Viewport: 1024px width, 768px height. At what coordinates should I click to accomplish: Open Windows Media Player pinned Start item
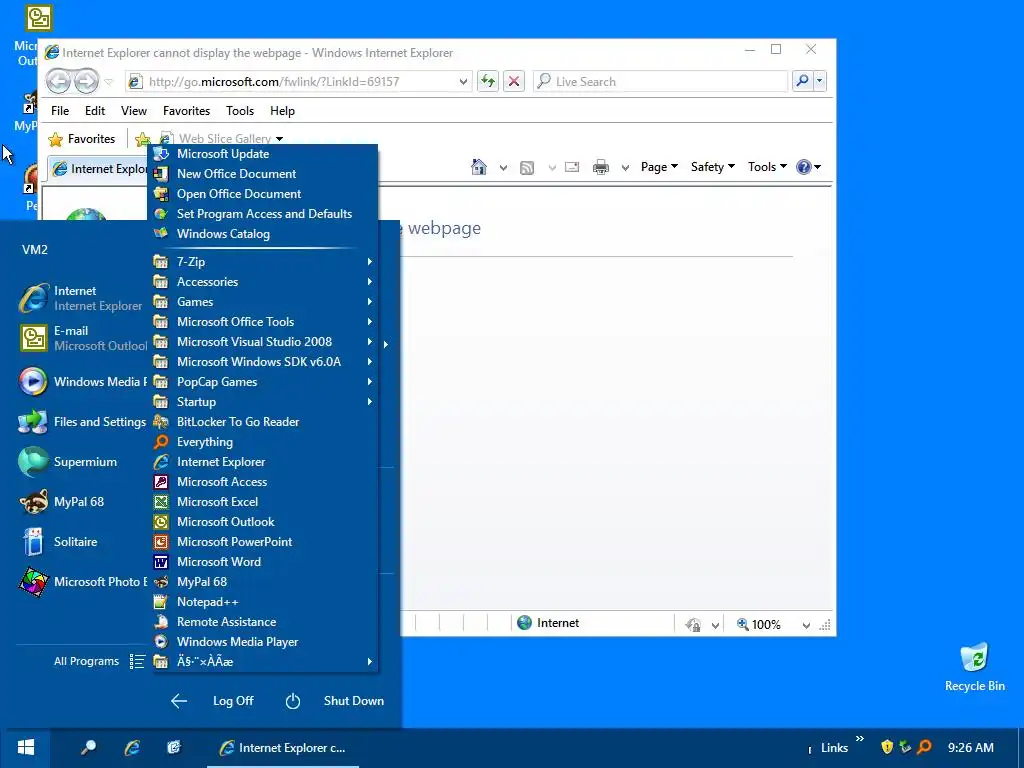tap(82, 382)
